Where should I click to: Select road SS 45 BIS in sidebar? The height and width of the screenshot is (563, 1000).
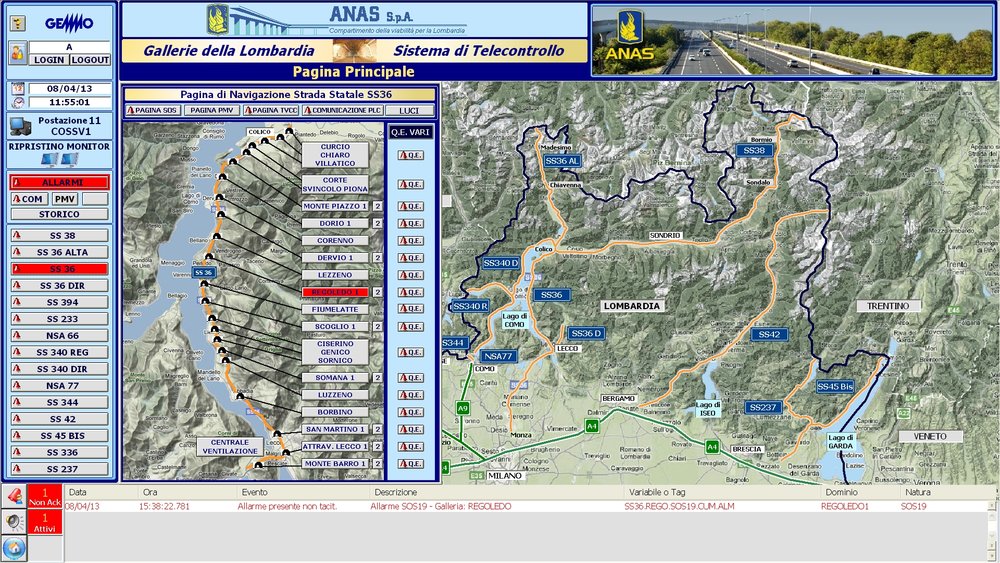coord(59,435)
